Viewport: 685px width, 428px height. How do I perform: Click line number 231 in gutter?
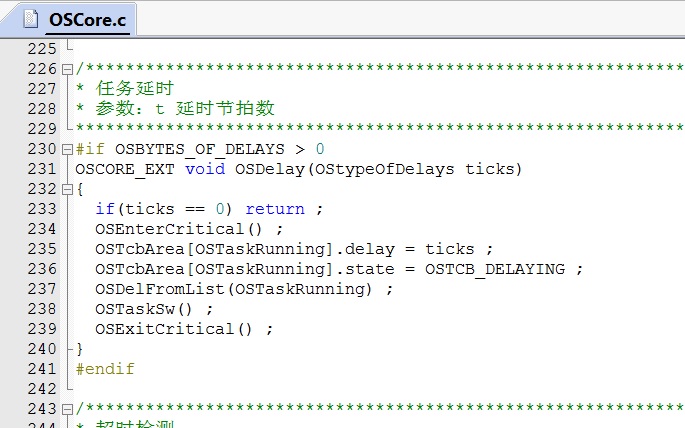coord(42,169)
